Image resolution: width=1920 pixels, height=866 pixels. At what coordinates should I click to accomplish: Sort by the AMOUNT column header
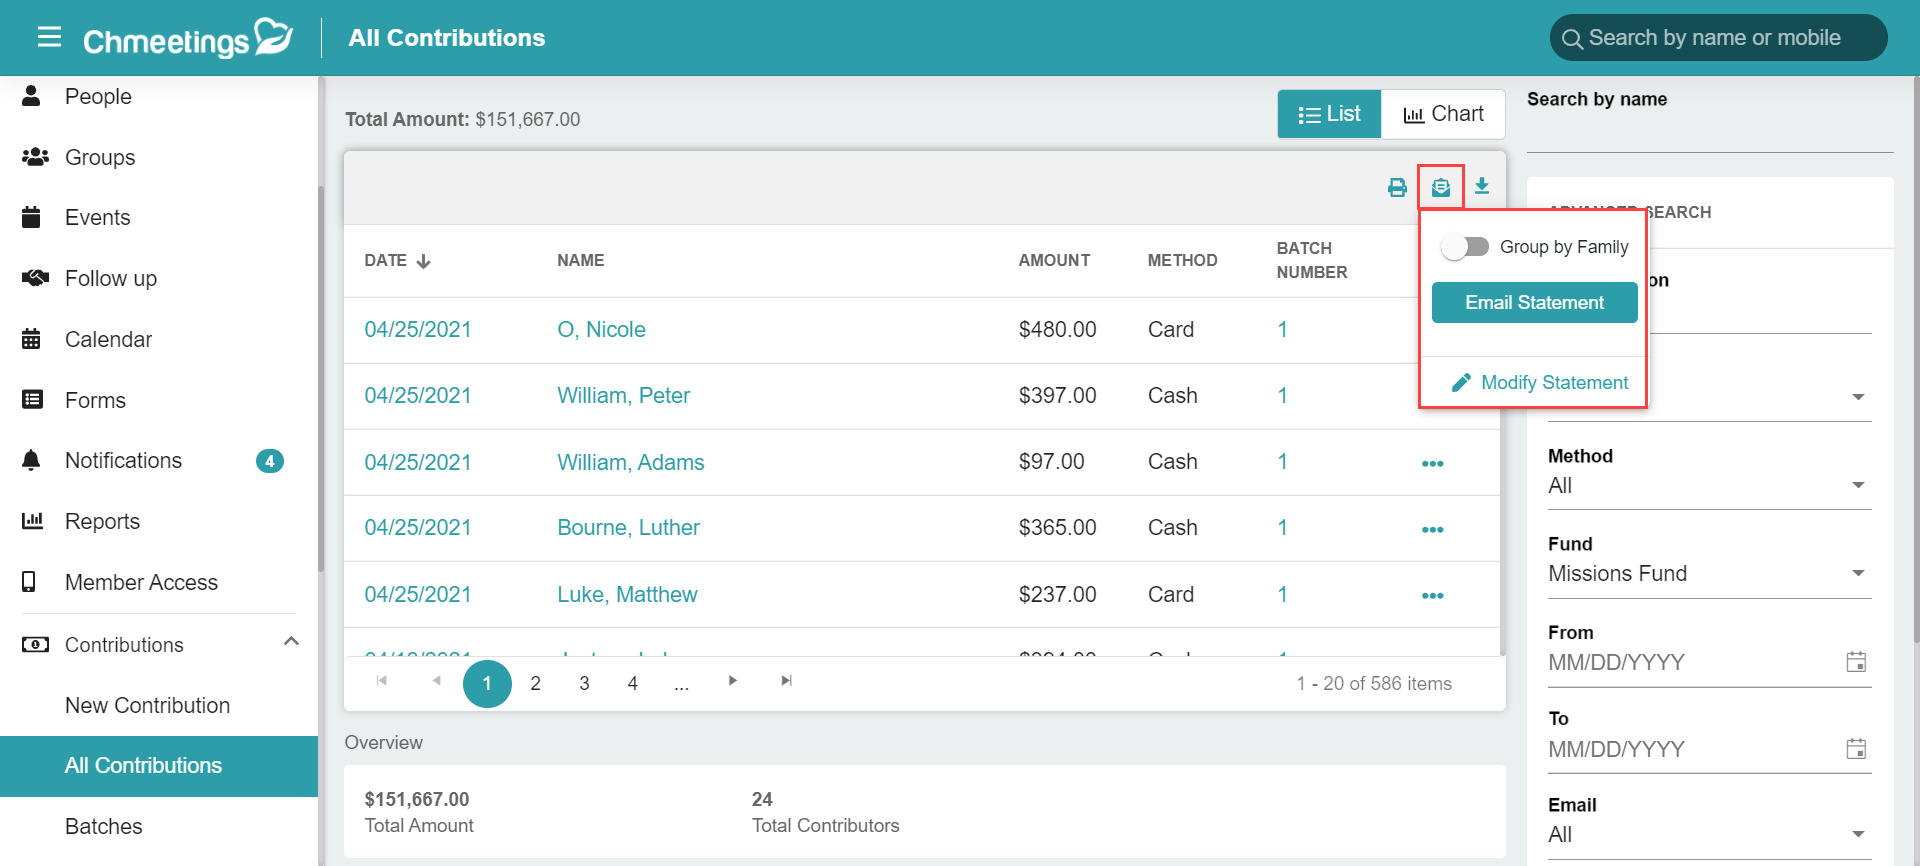(1054, 260)
